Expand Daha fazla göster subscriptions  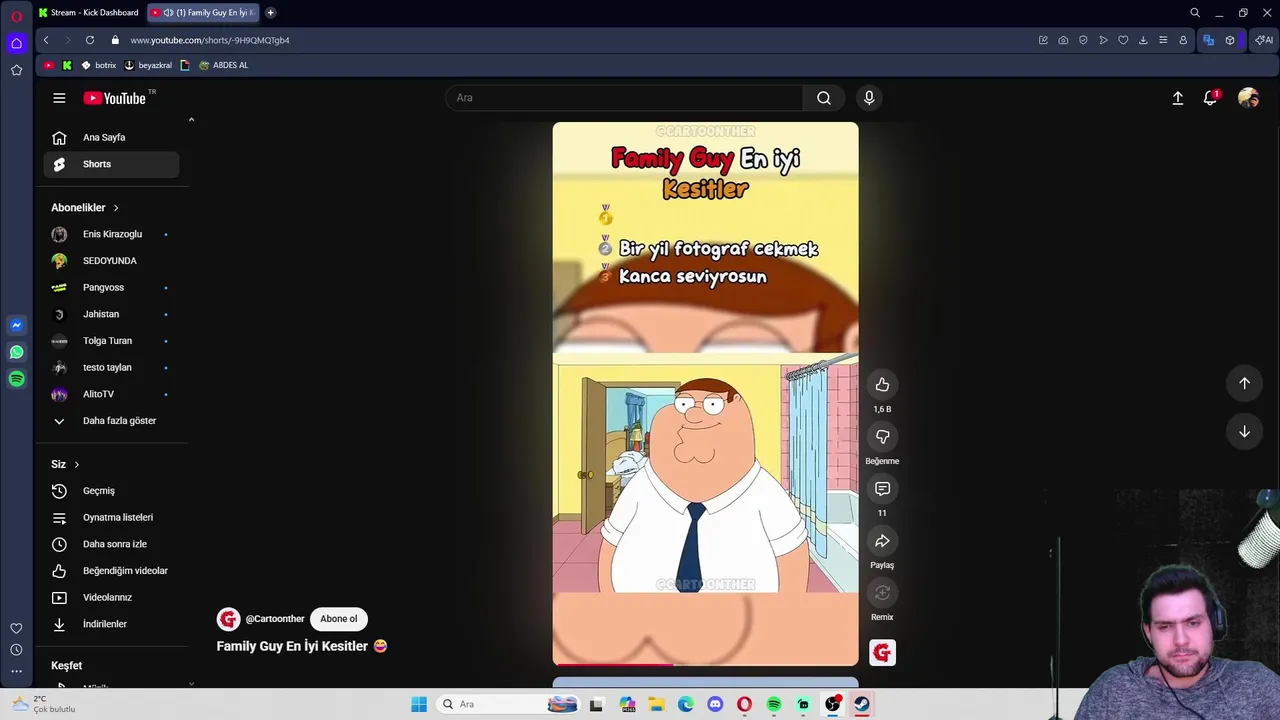point(111,421)
